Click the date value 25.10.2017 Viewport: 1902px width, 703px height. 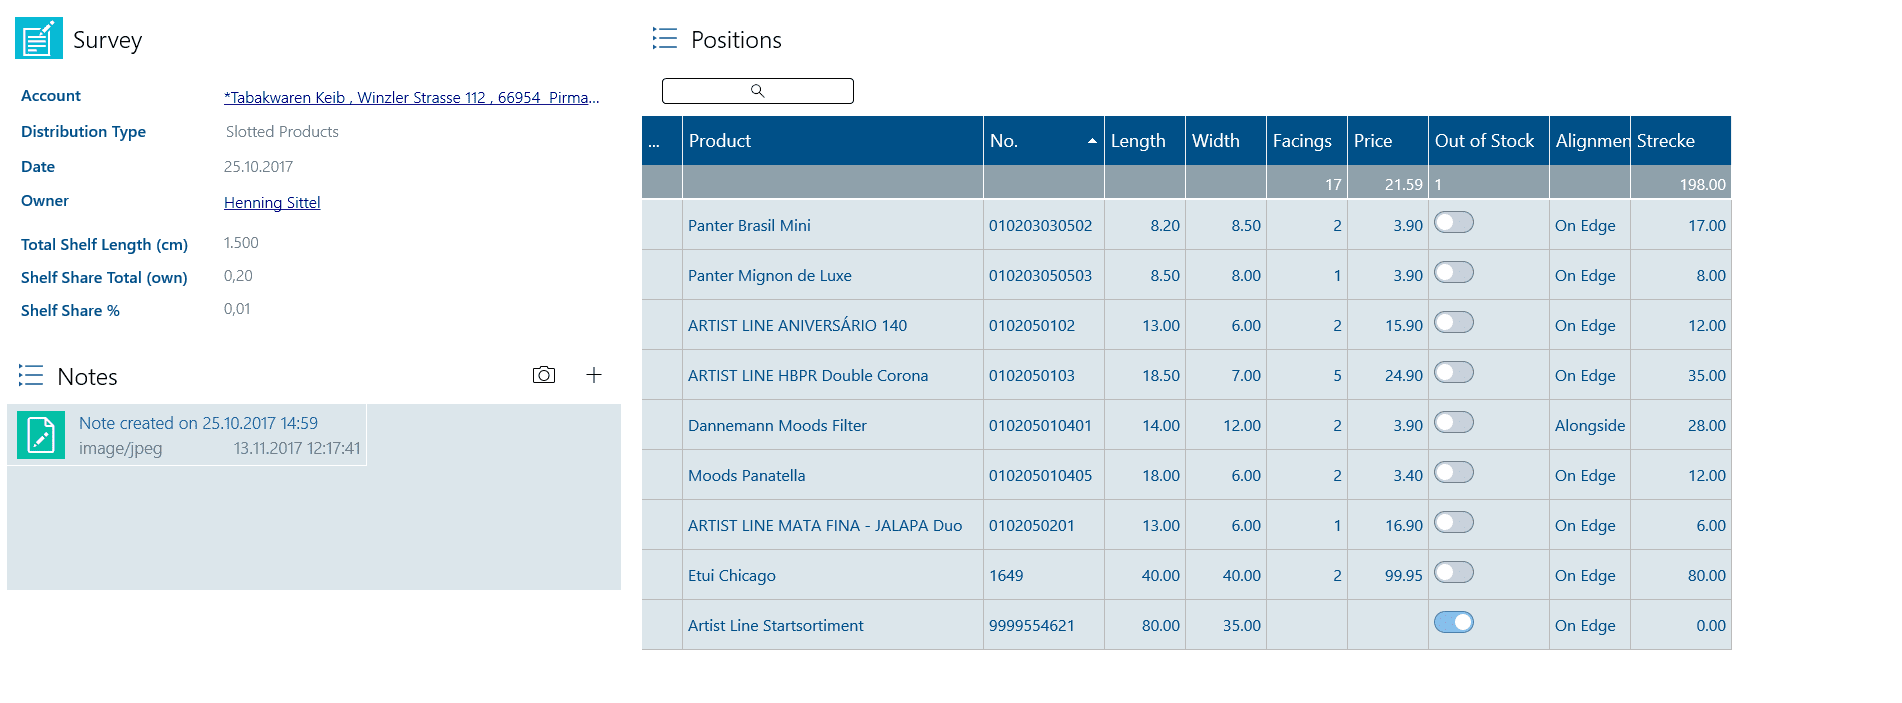pos(258,166)
